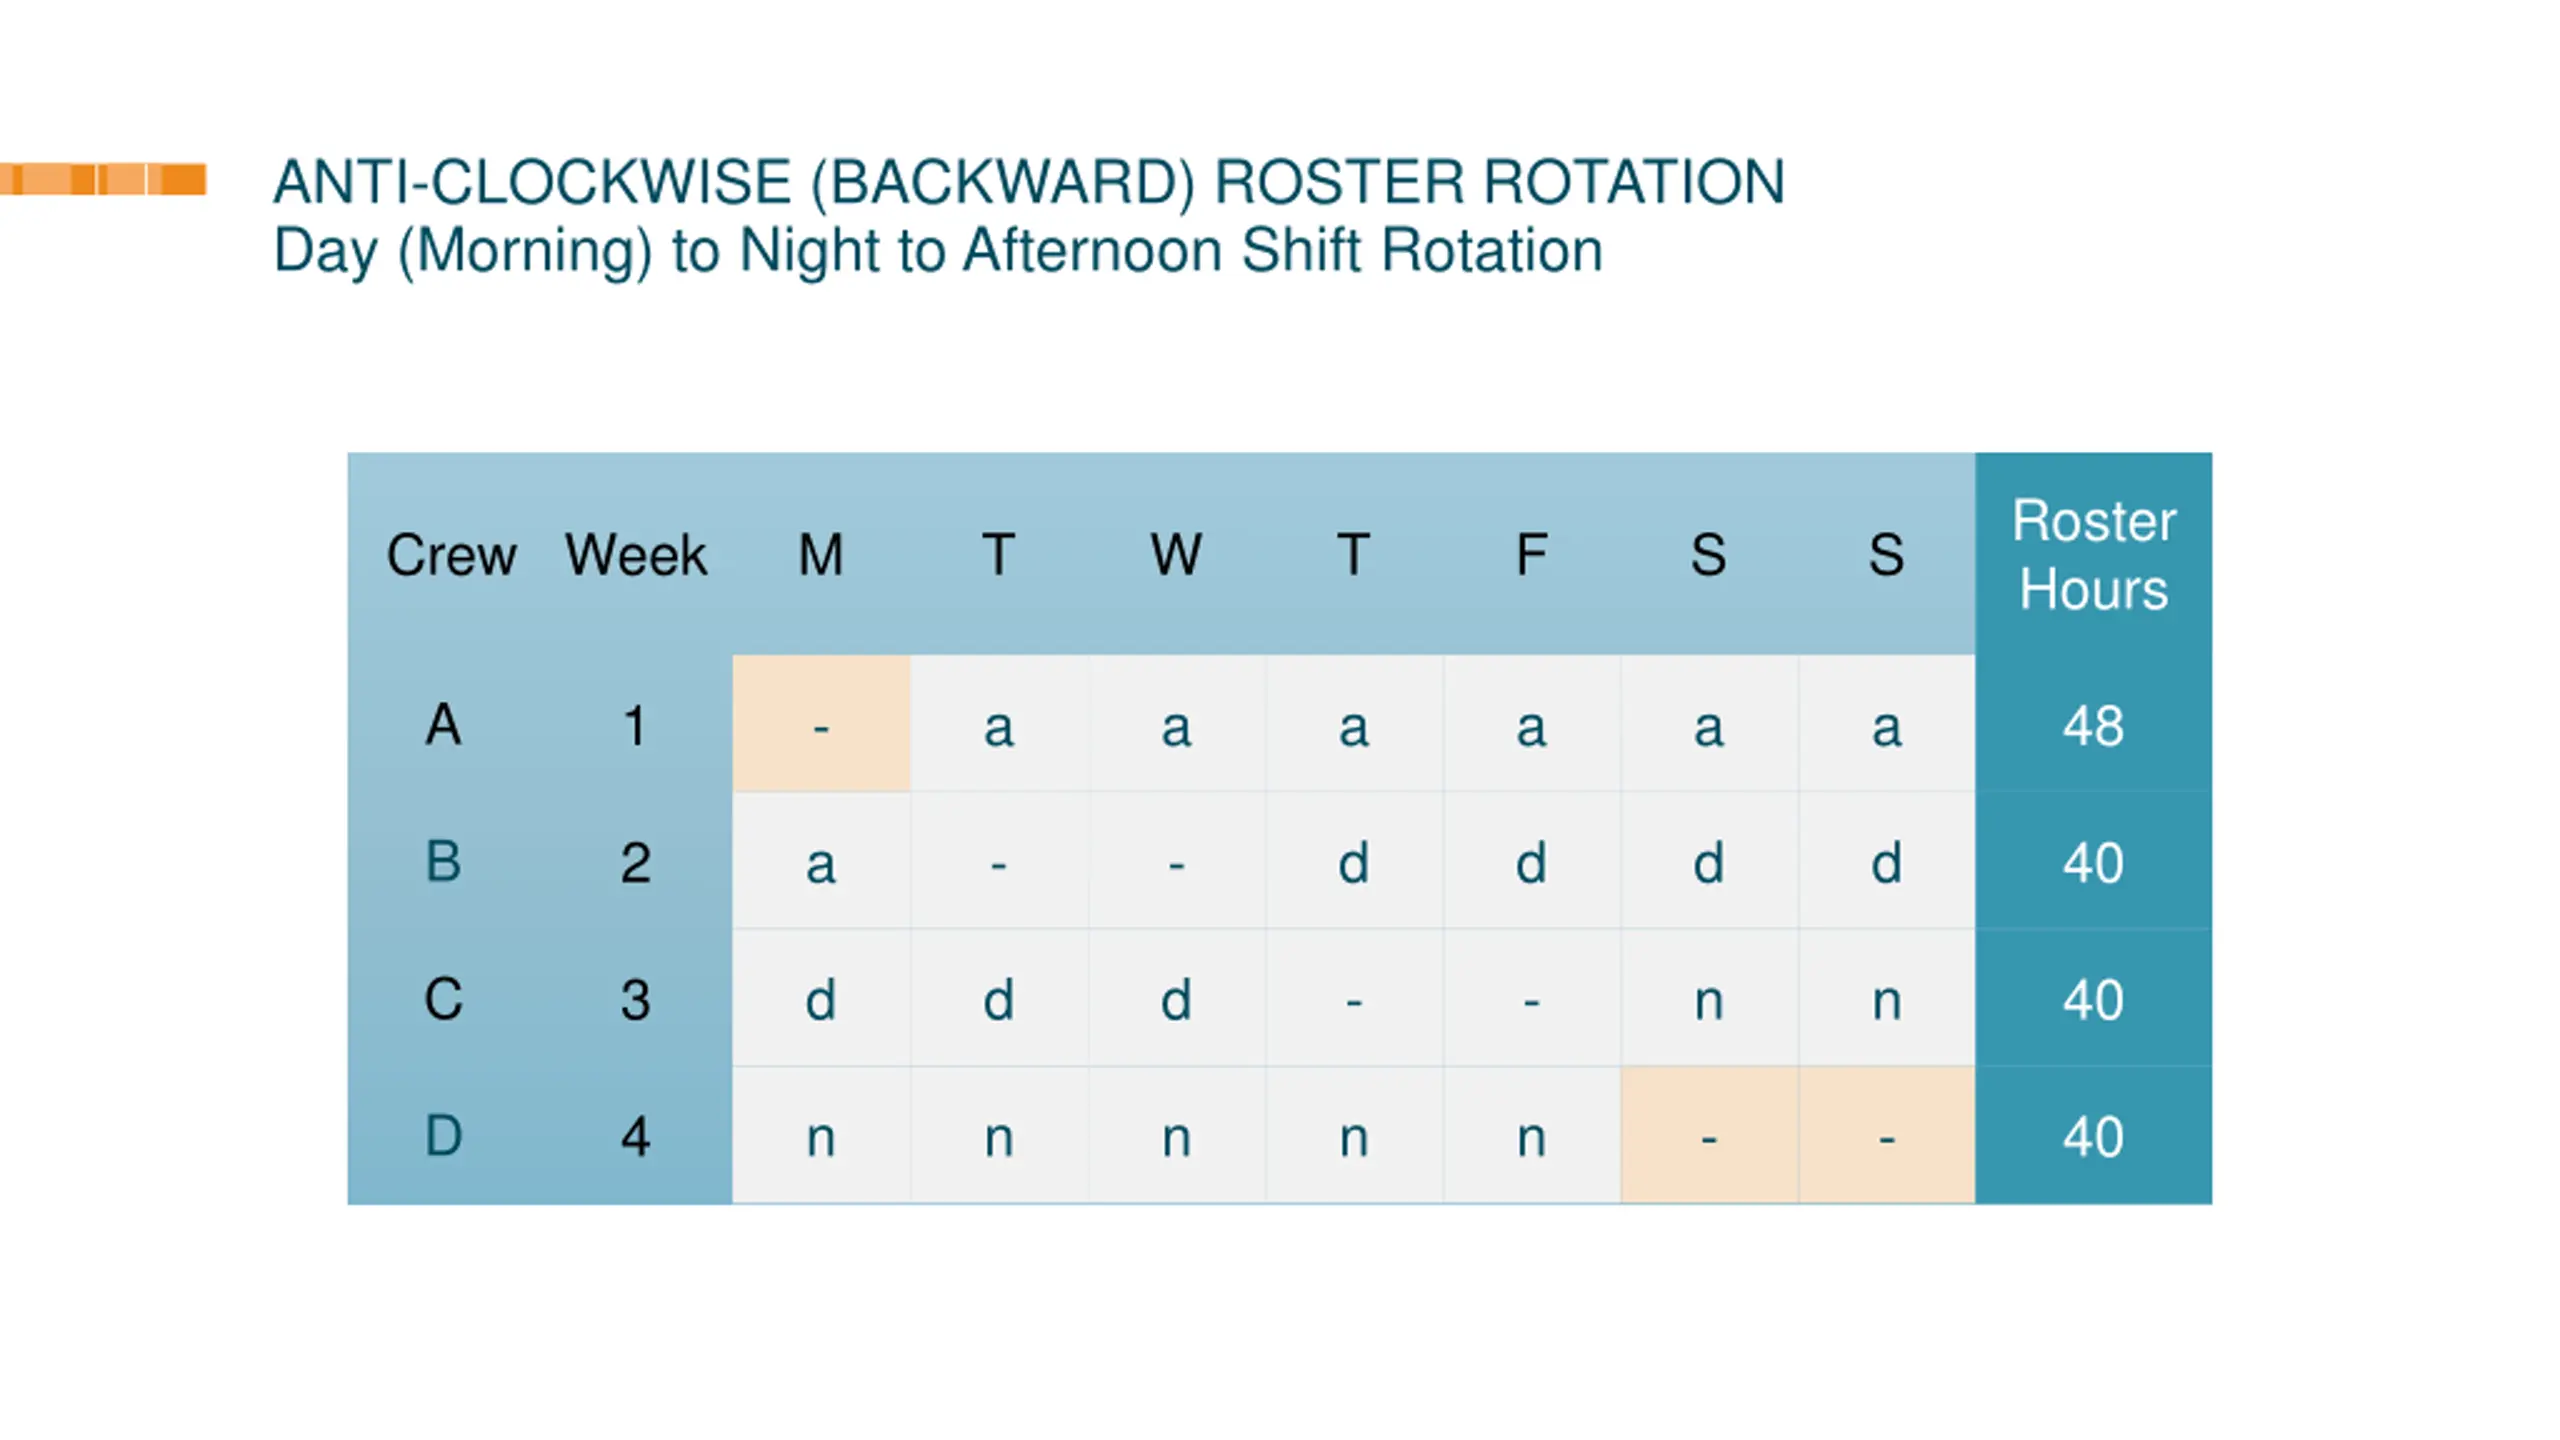Select the W (Wednesday) column header

tap(1176, 555)
